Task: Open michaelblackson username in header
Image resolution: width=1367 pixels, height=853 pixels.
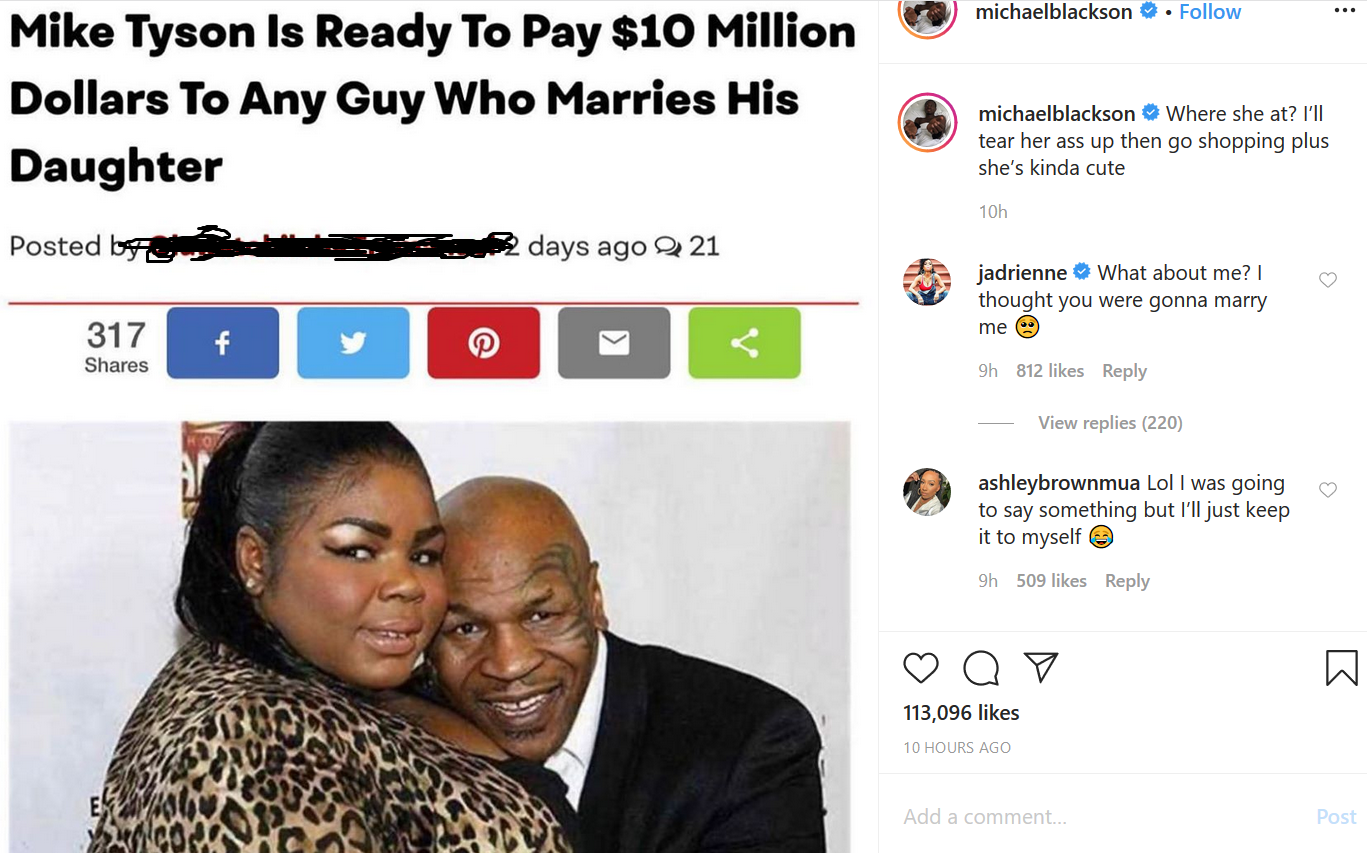Action: coord(1053,12)
